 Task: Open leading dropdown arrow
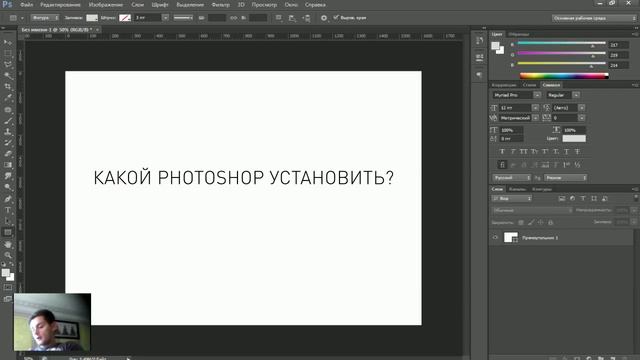point(582,108)
